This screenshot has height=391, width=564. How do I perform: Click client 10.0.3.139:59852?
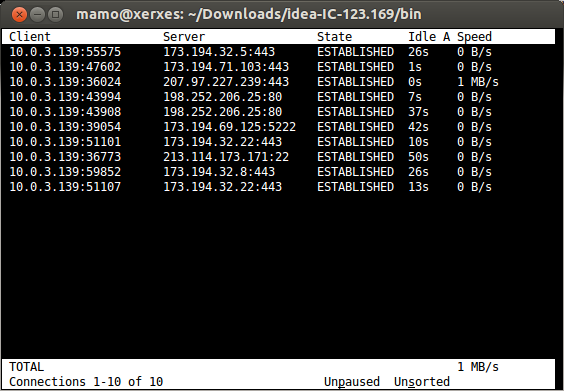[65, 172]
